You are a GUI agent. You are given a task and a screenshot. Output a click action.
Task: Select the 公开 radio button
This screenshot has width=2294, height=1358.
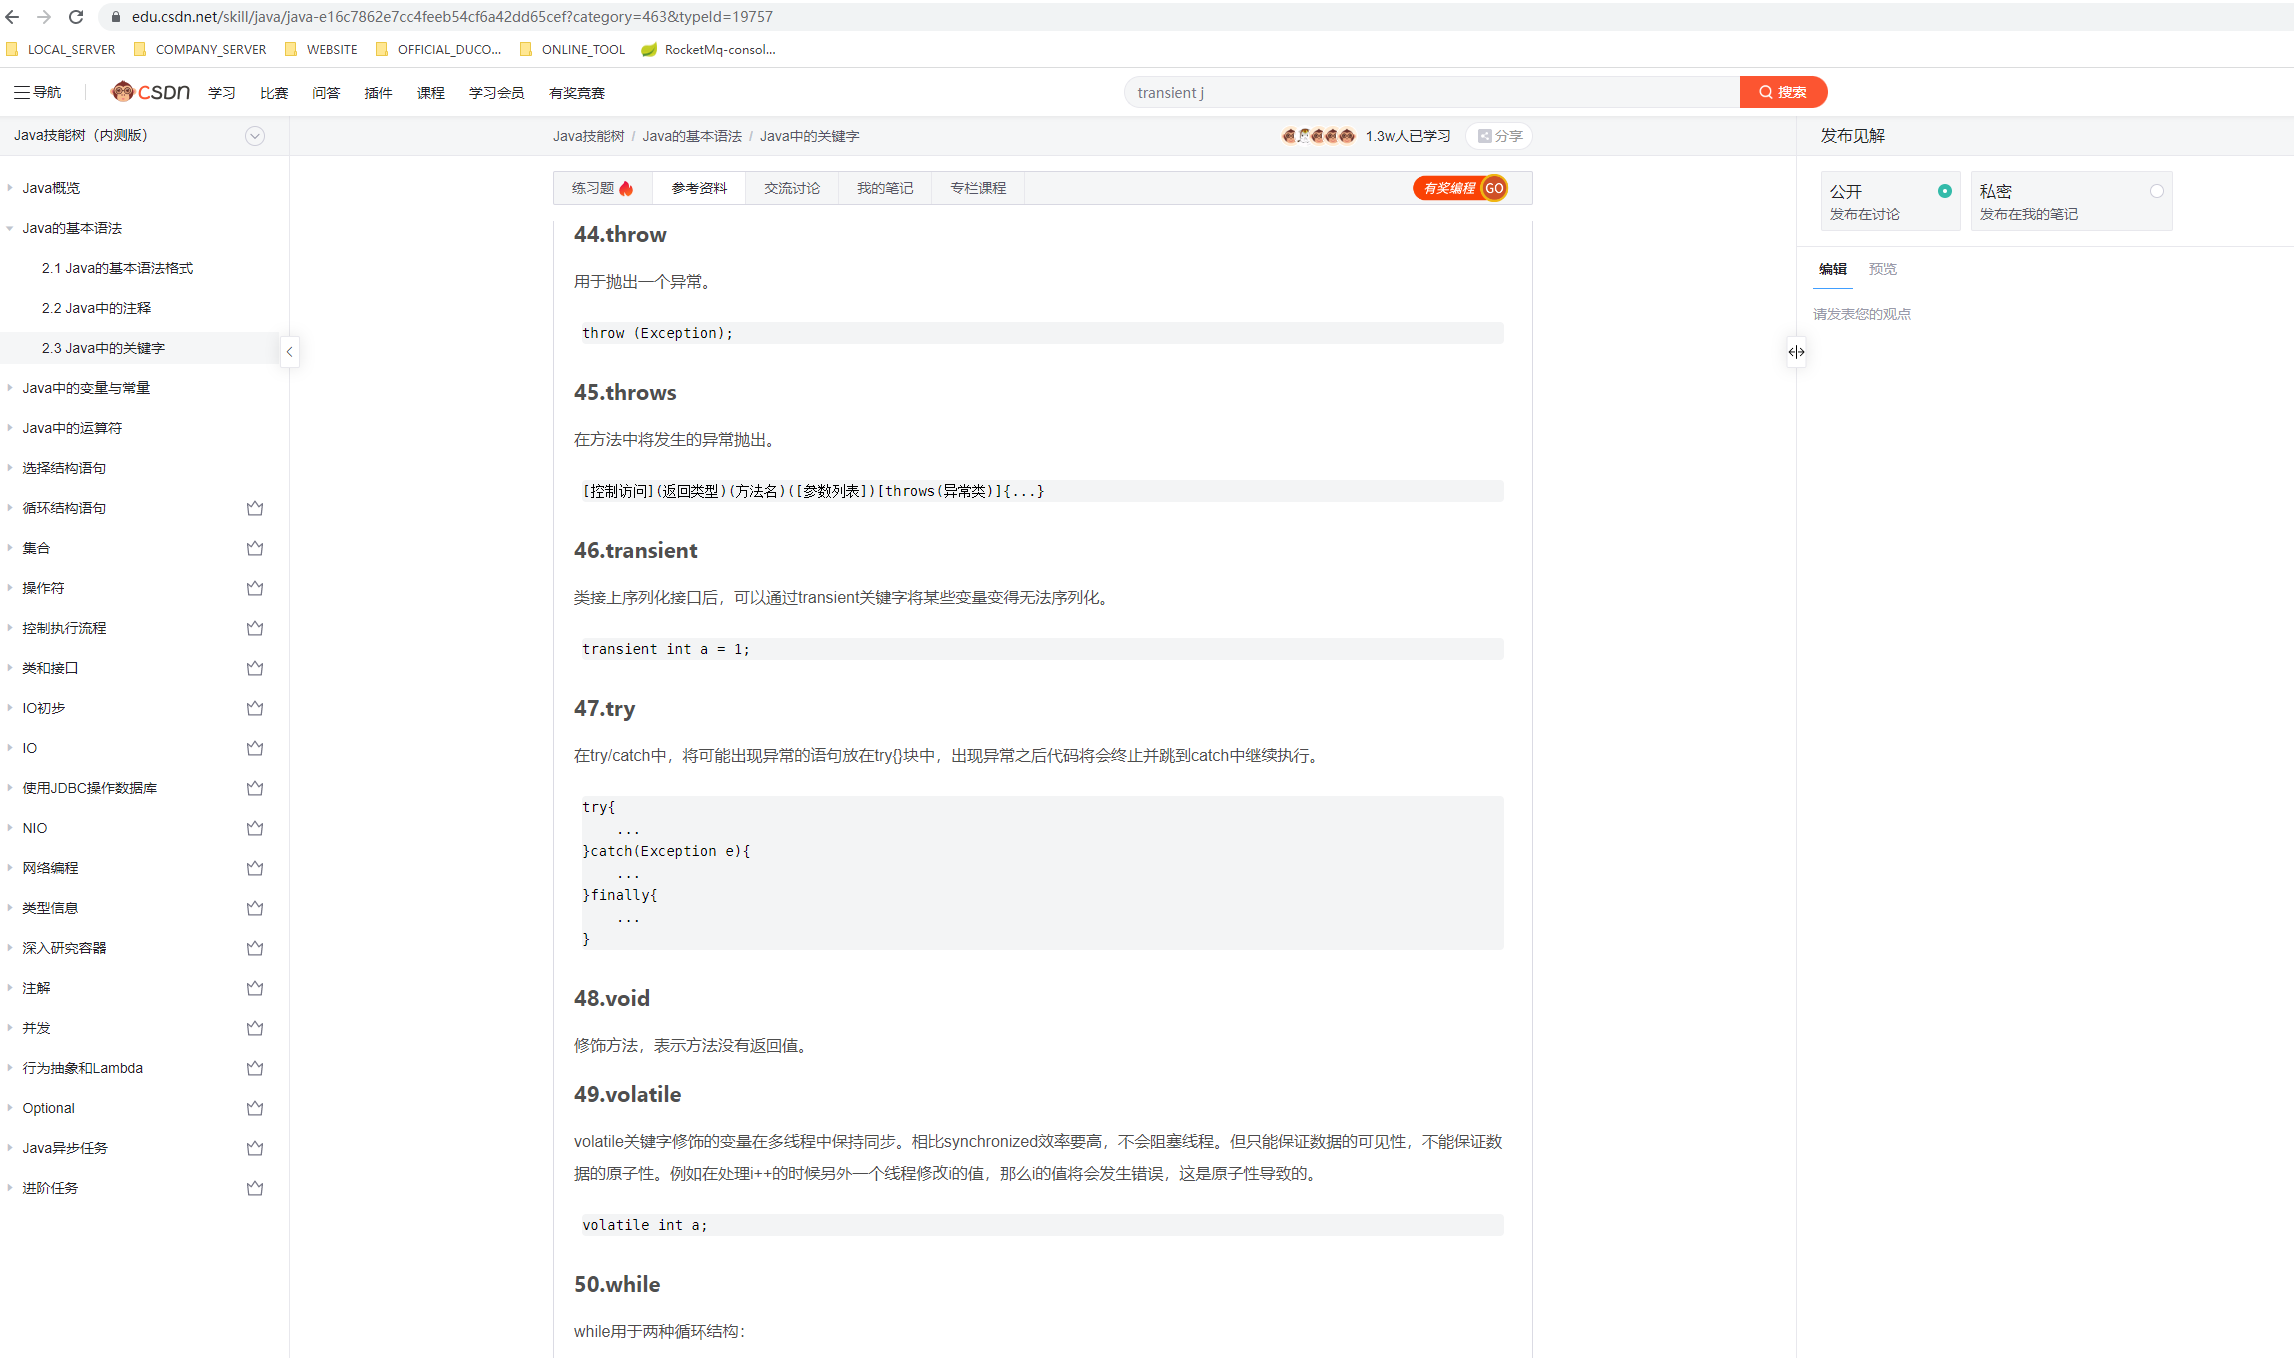click(1945, 190)
